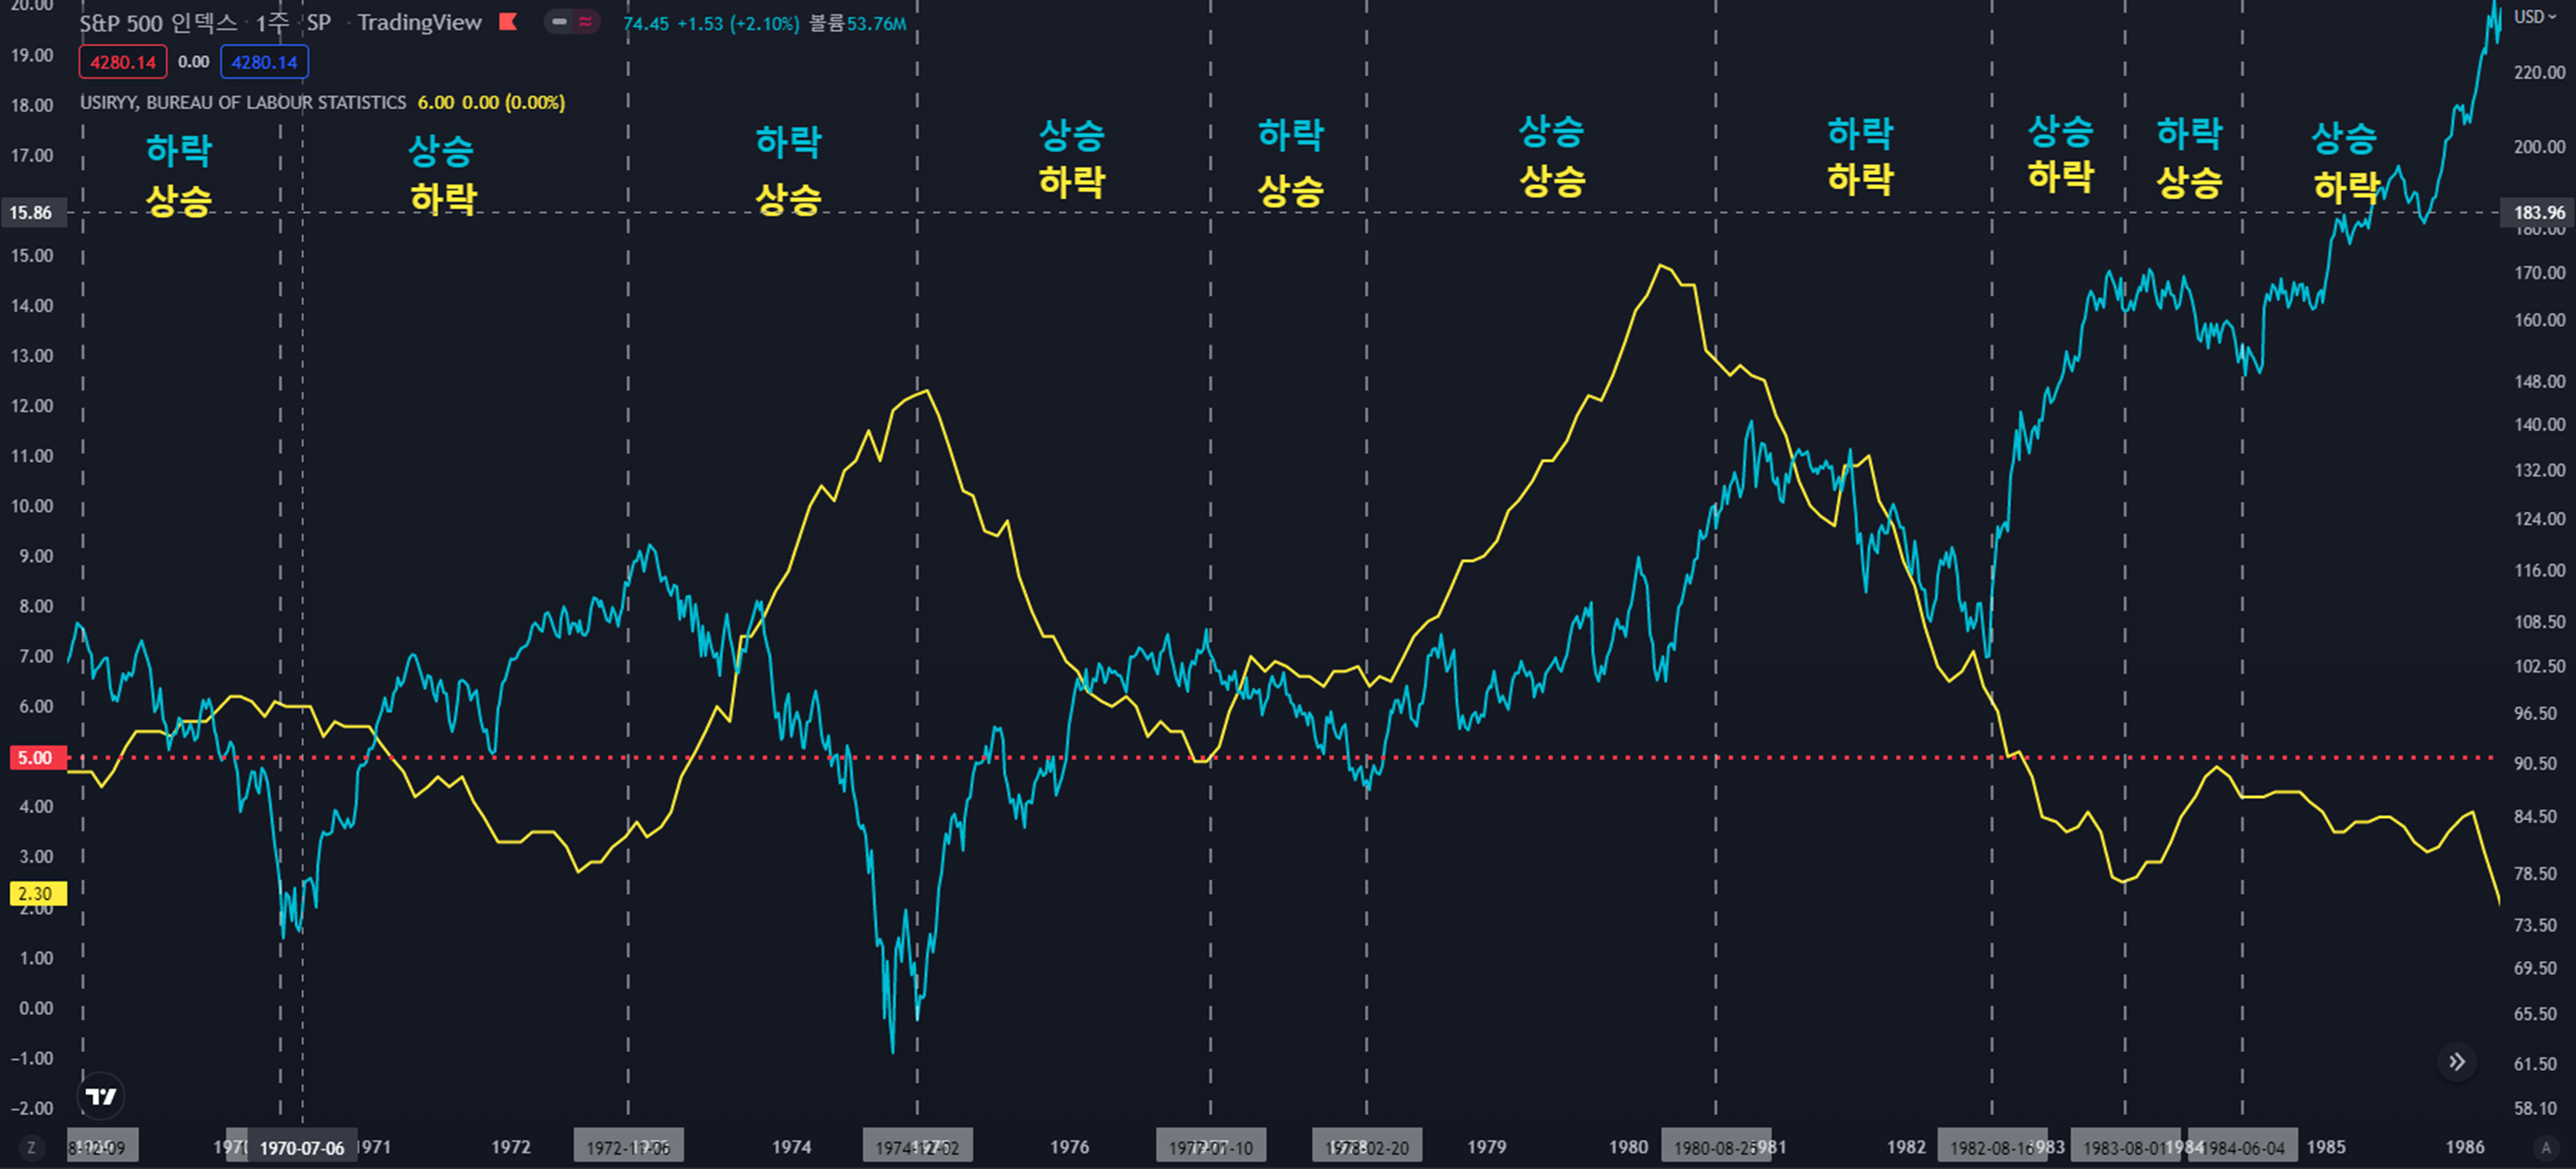Click the 15.86 price label on left axis
The height and width of the screenshot is (1169, 2576).
pos(31,213)
